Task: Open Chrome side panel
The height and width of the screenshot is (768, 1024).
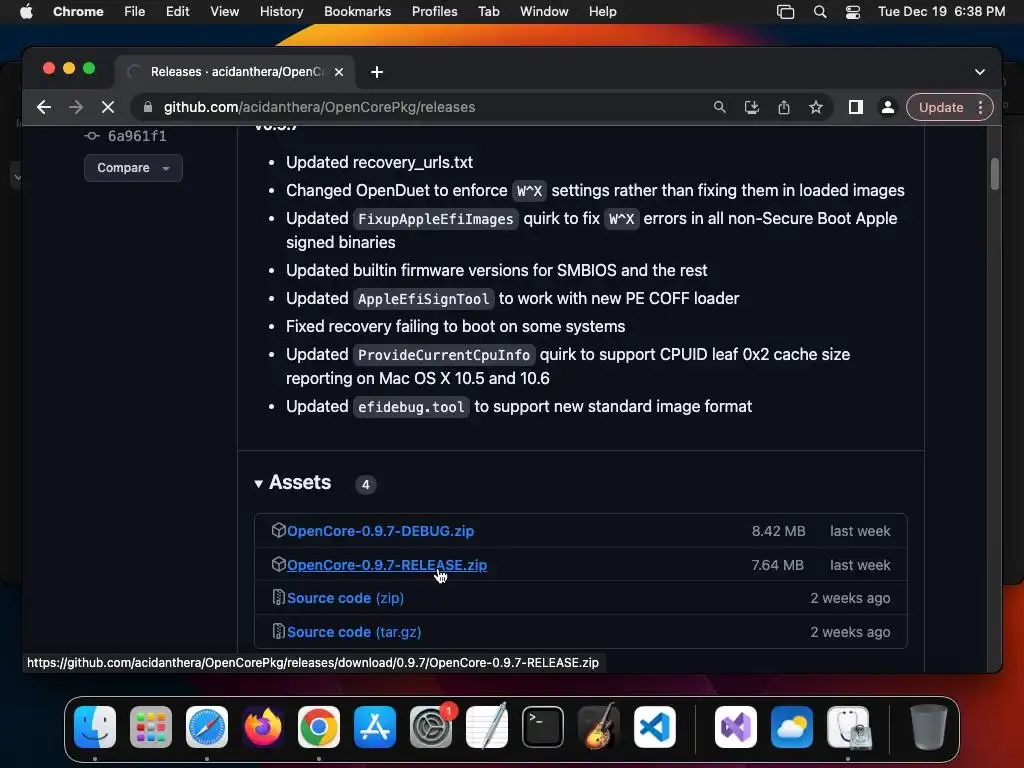Action: coord(856,107)
